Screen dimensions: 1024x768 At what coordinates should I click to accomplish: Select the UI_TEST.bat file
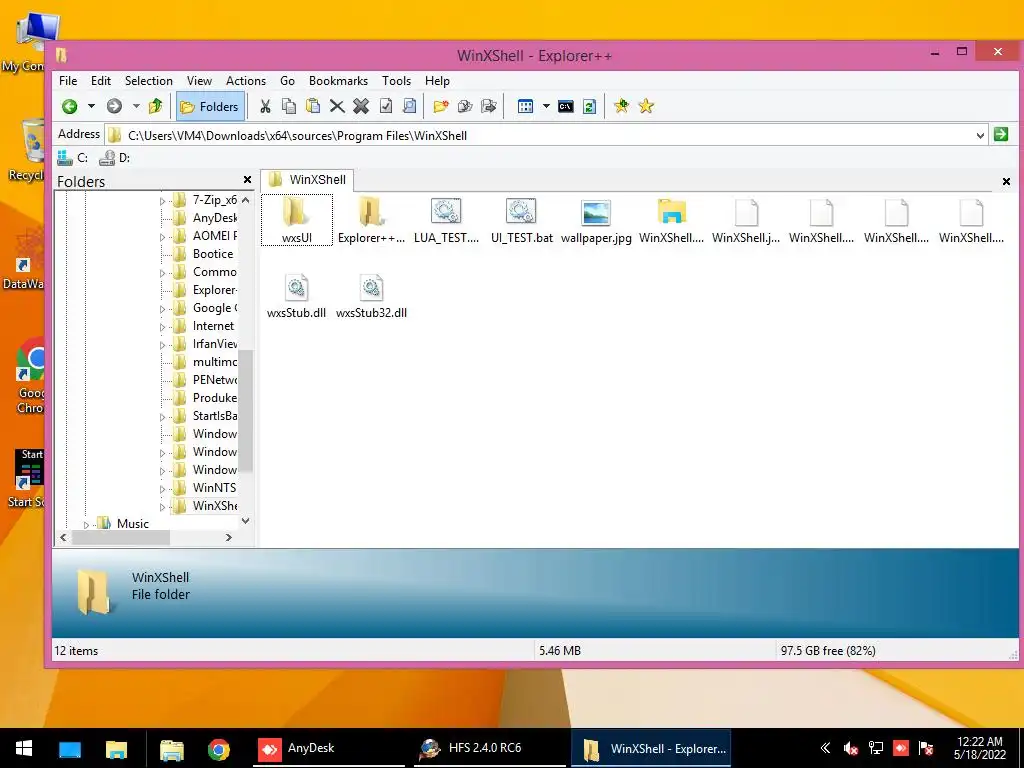click(x=521, y=221)
